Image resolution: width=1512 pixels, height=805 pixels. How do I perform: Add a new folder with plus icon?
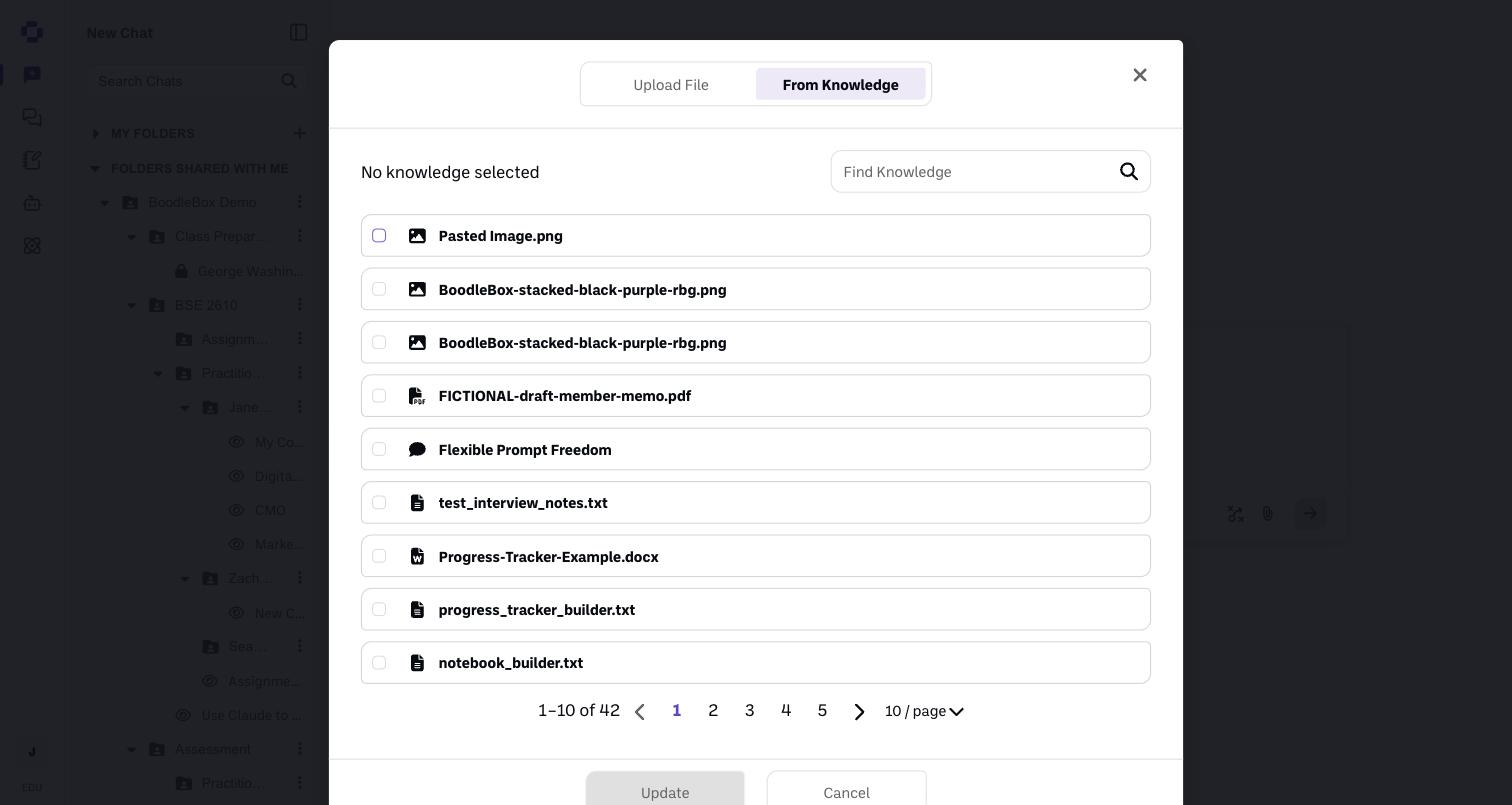tap(299, 133)
